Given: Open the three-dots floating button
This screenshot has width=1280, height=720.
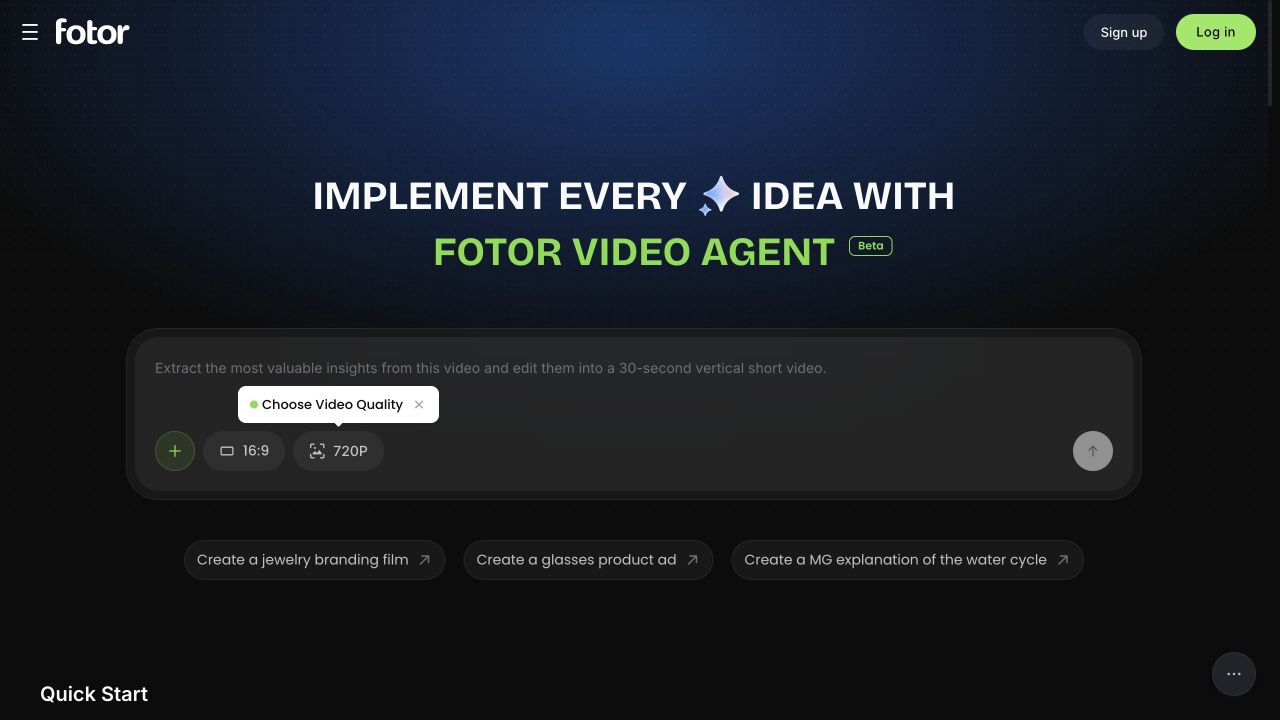Looking at the screenshot, I should 1234,674.
